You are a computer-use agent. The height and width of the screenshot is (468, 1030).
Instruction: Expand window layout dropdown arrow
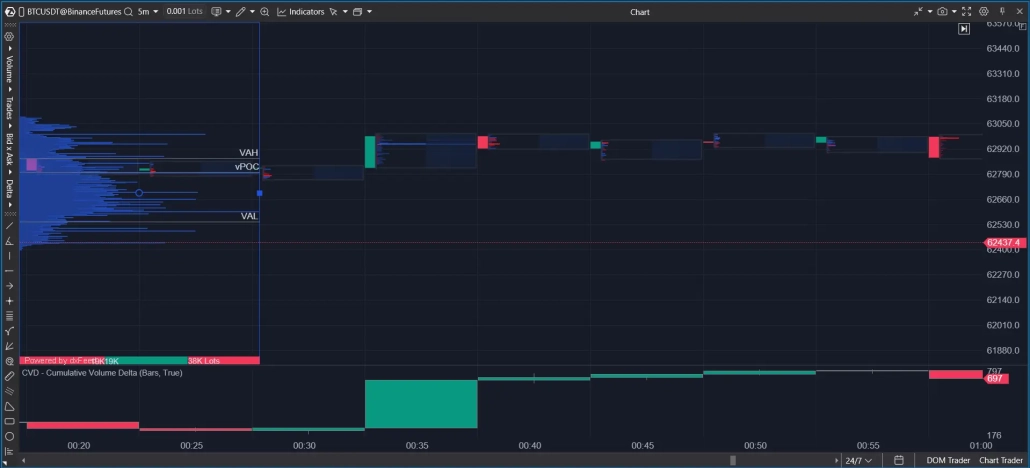[x=369, y=12]
